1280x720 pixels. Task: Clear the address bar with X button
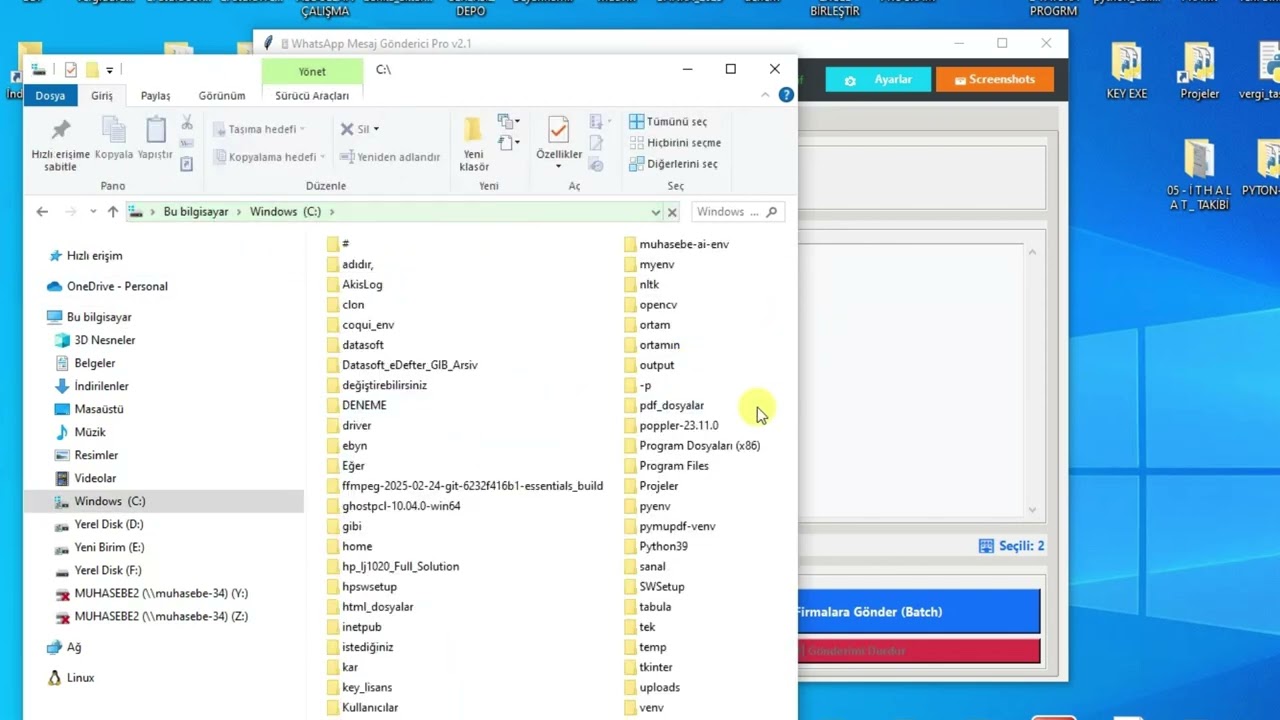tap(672, 212)
